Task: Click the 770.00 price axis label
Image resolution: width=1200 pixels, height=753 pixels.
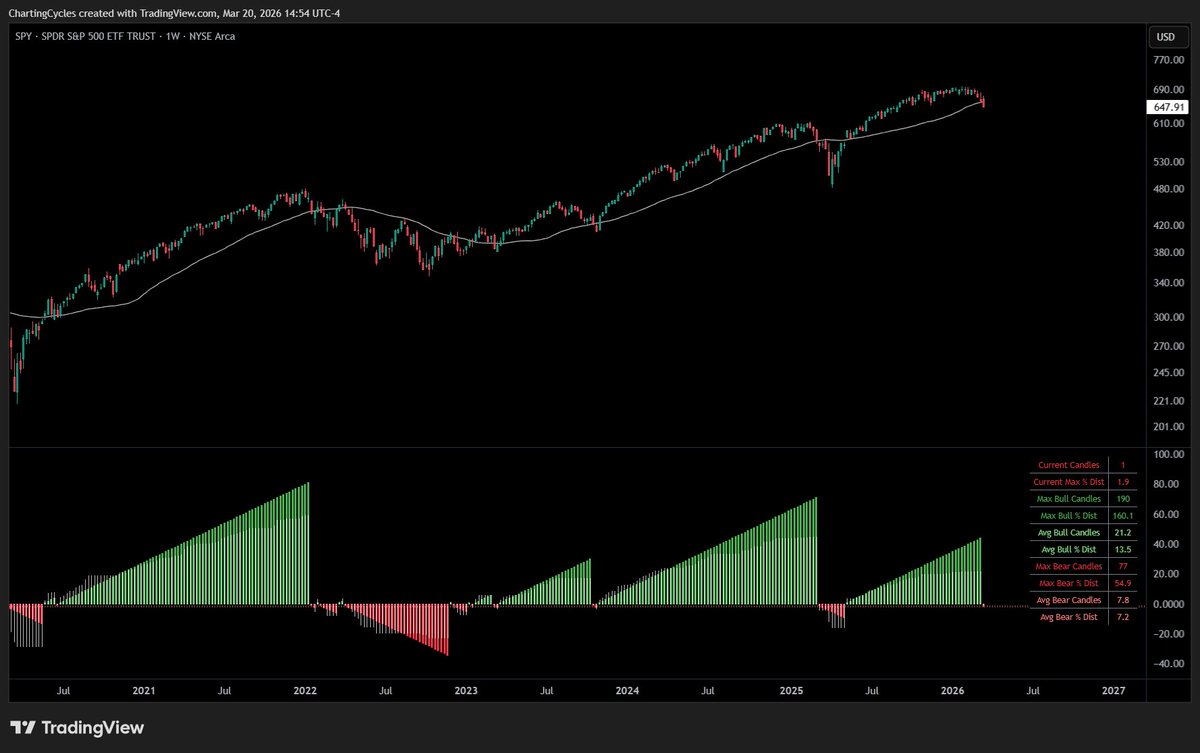Action: (1168, 60)
